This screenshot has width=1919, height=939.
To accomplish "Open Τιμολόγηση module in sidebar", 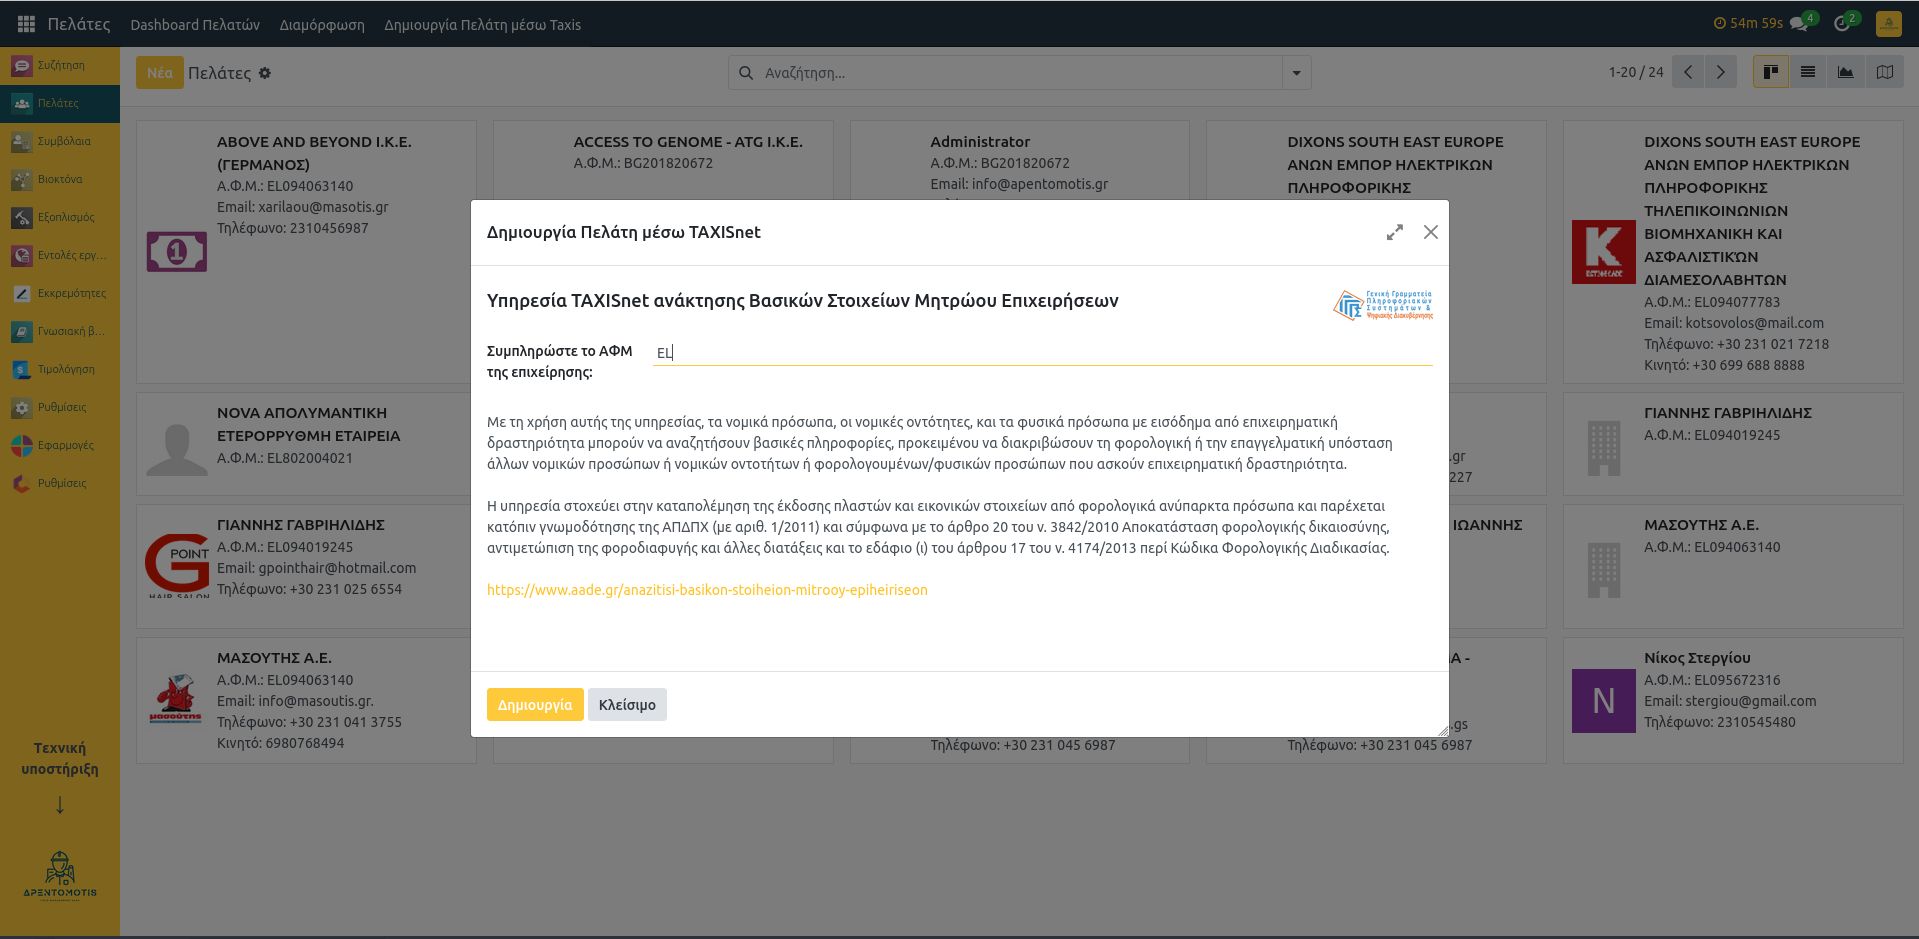I will (x=60, y=369).
